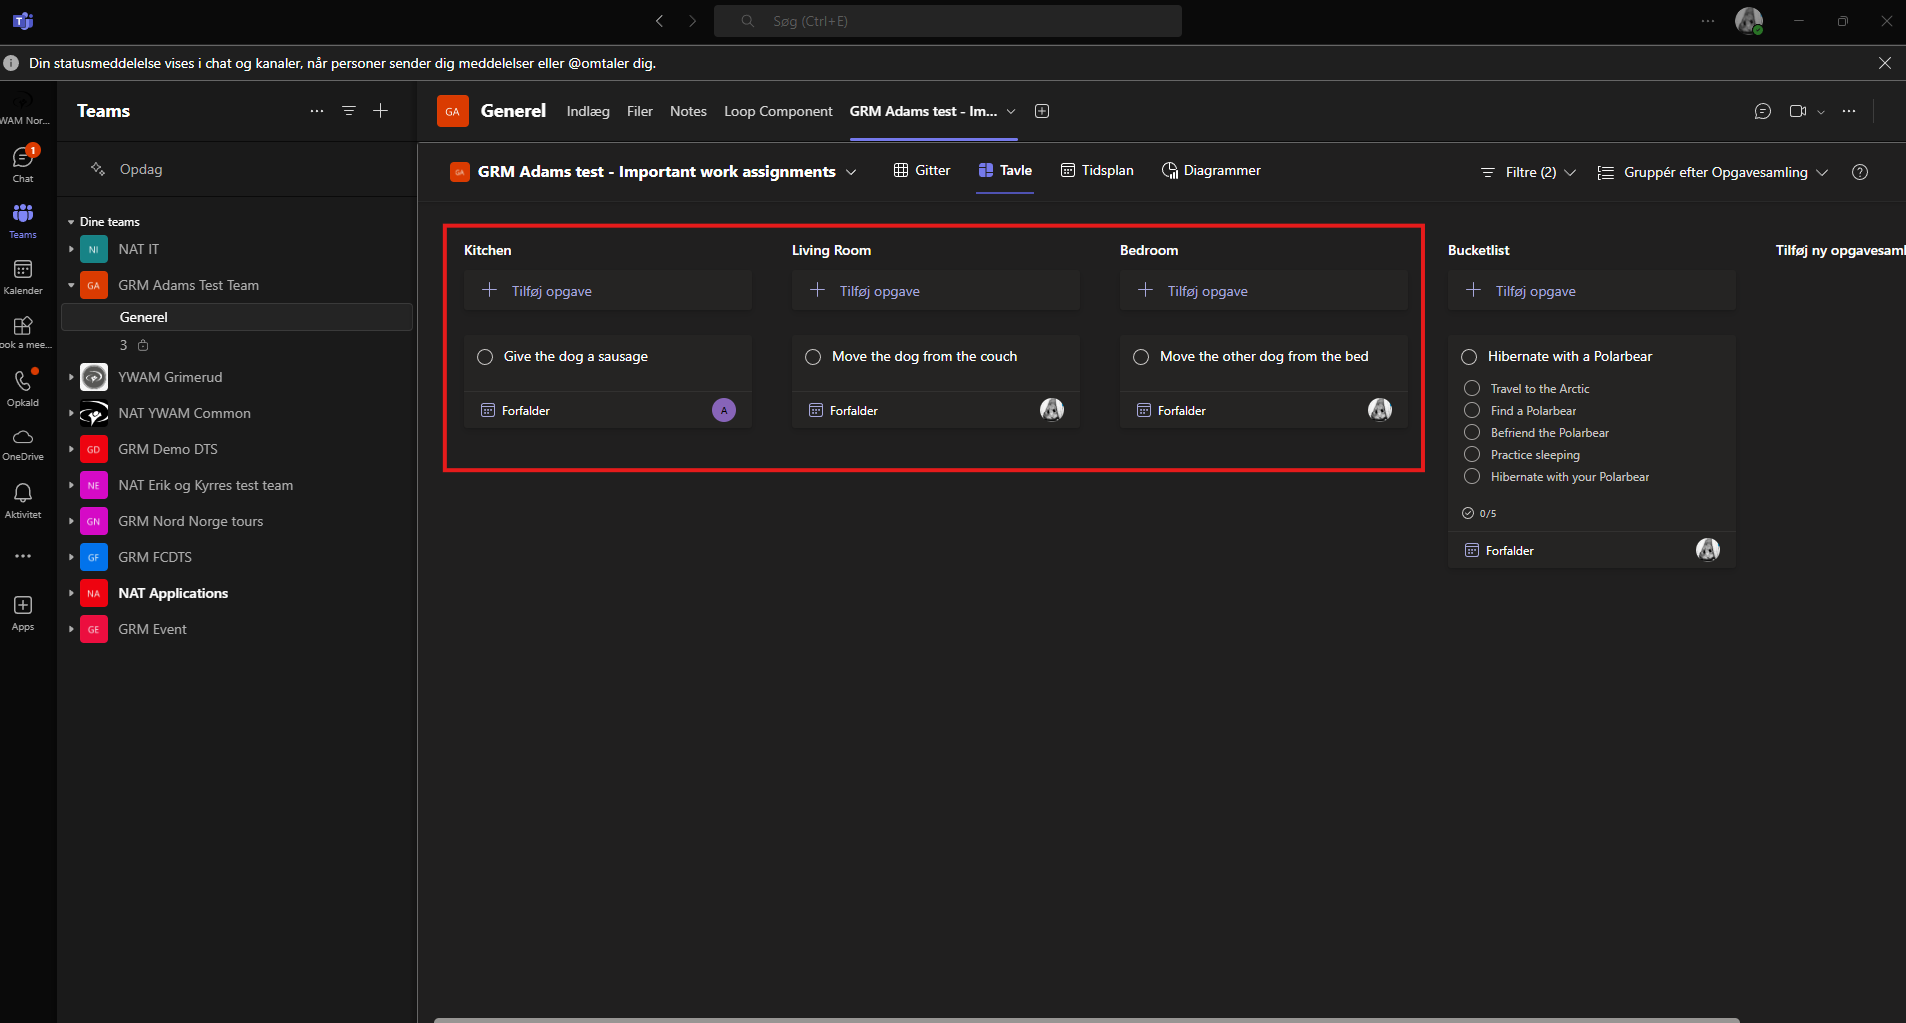
Task: Open the profile avatar menu
Action: click(x=1749, y=21)
